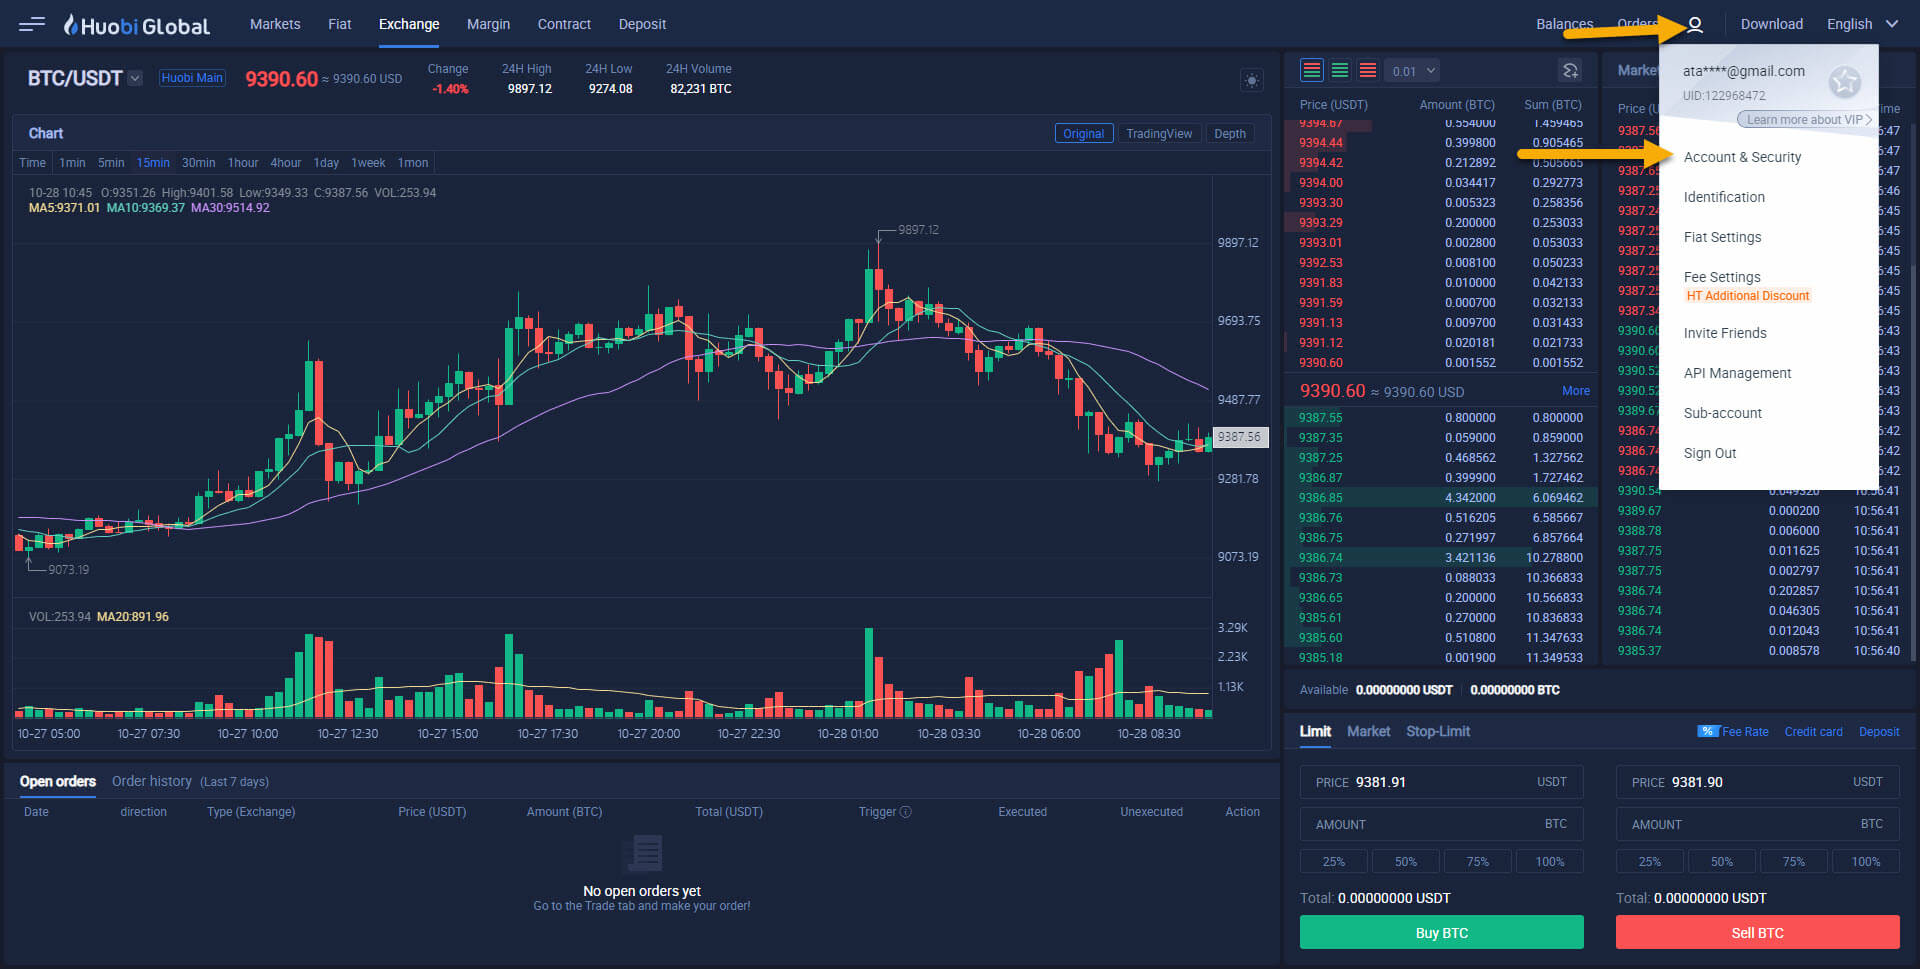Image resolution: width=1920 pixels, height=969 pixels.
Task: Open the Fiat menu
Action: (x=340, y=24)
